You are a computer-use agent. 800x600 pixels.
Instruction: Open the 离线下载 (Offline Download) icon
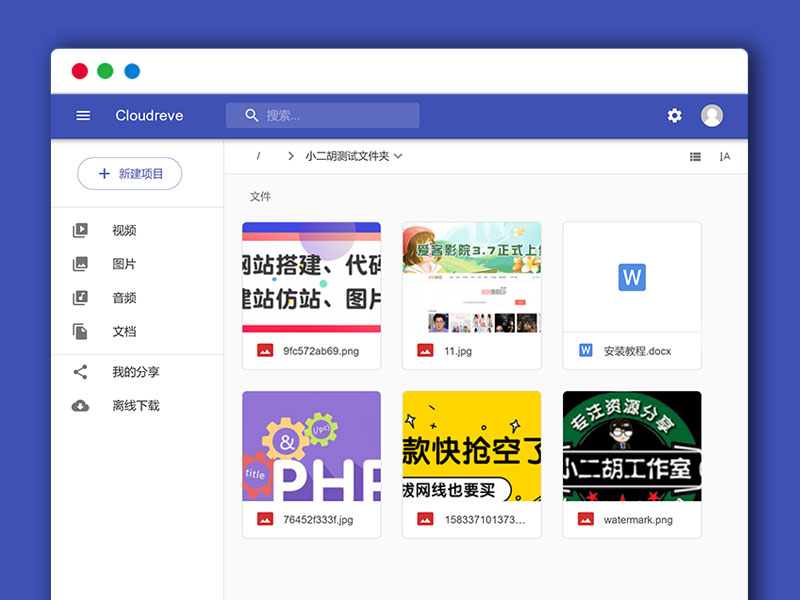coord(81,405)
